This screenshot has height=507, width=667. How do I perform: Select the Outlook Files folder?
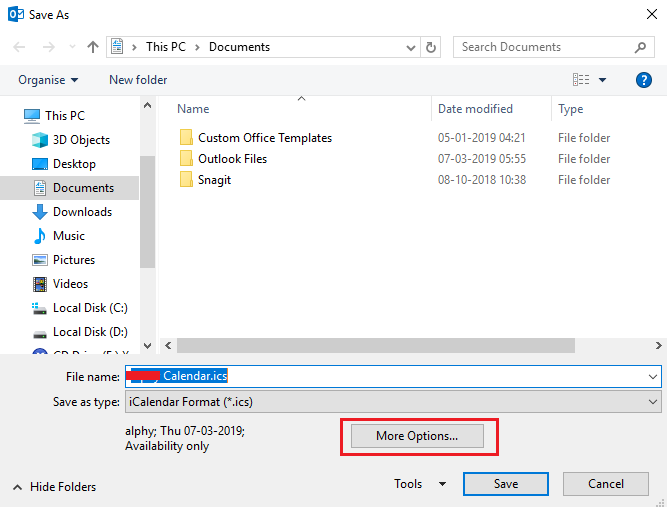tap(232, 159)
